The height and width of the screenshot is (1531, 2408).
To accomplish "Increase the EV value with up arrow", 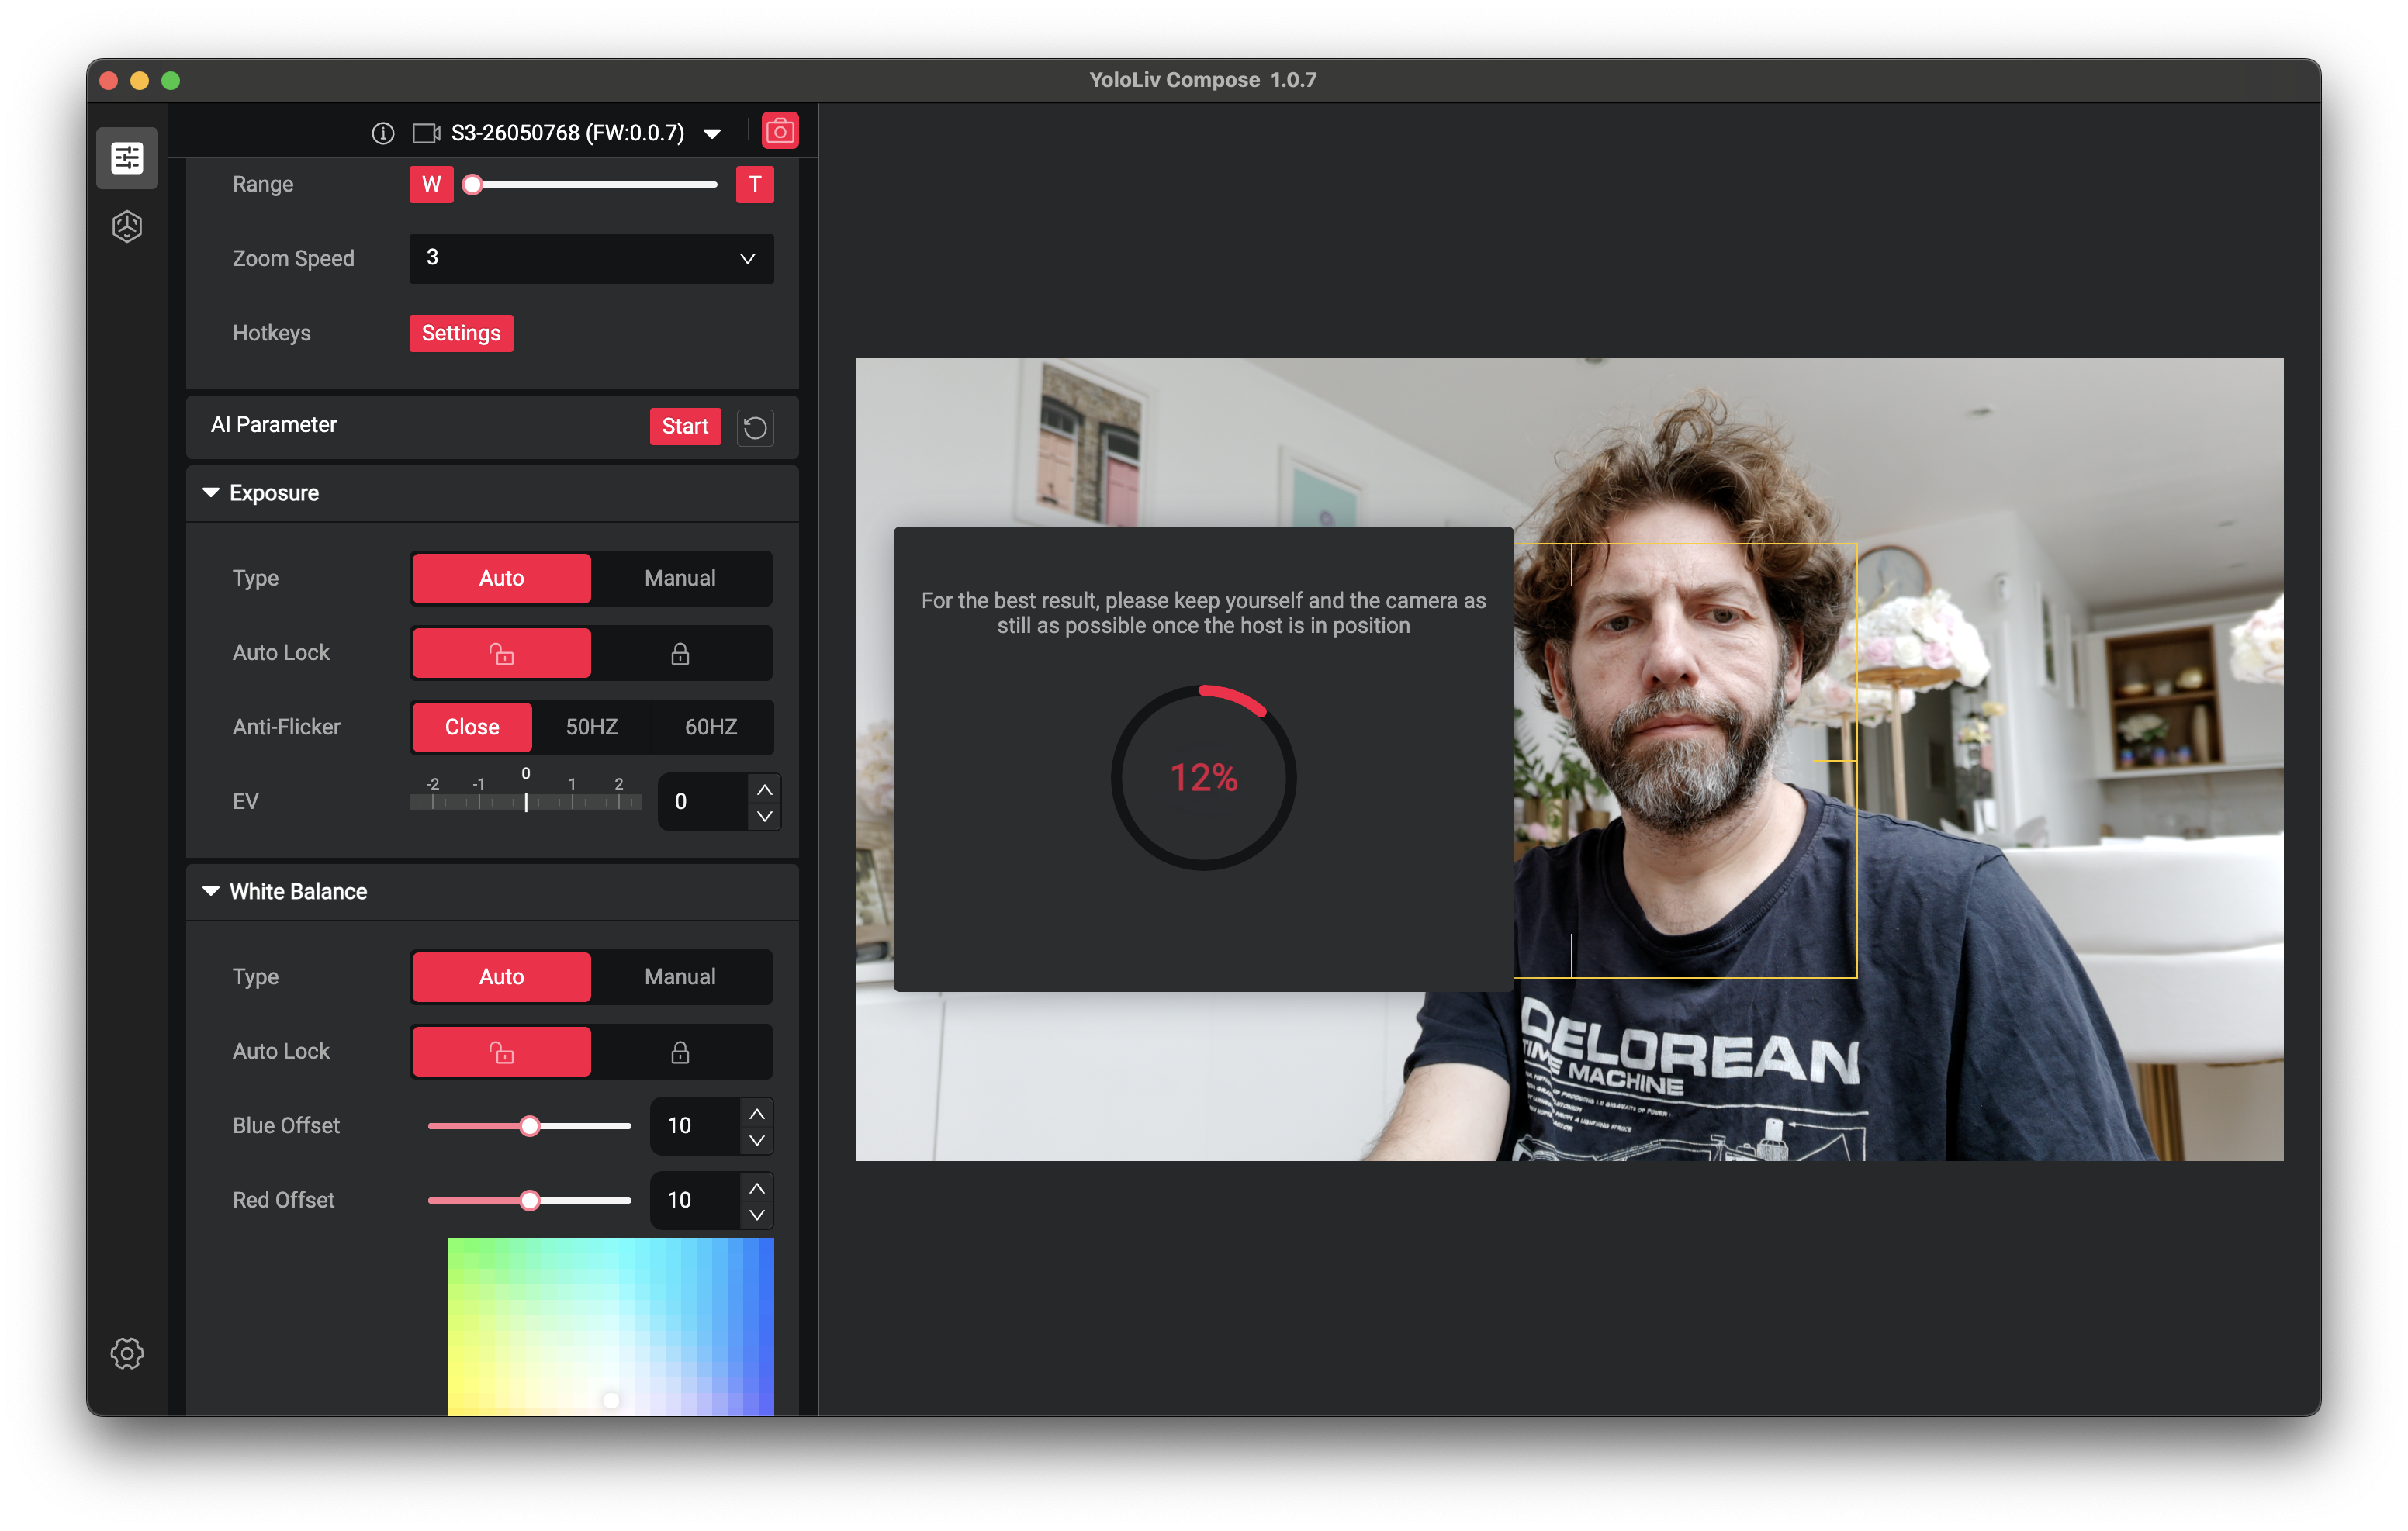I will [x=765, y=789].
